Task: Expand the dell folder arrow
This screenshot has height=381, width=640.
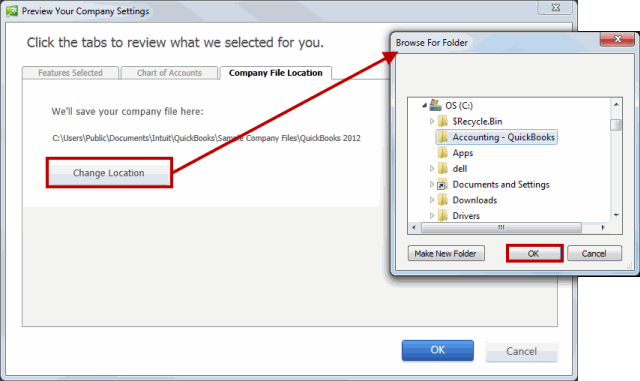Action: [432, 168]
